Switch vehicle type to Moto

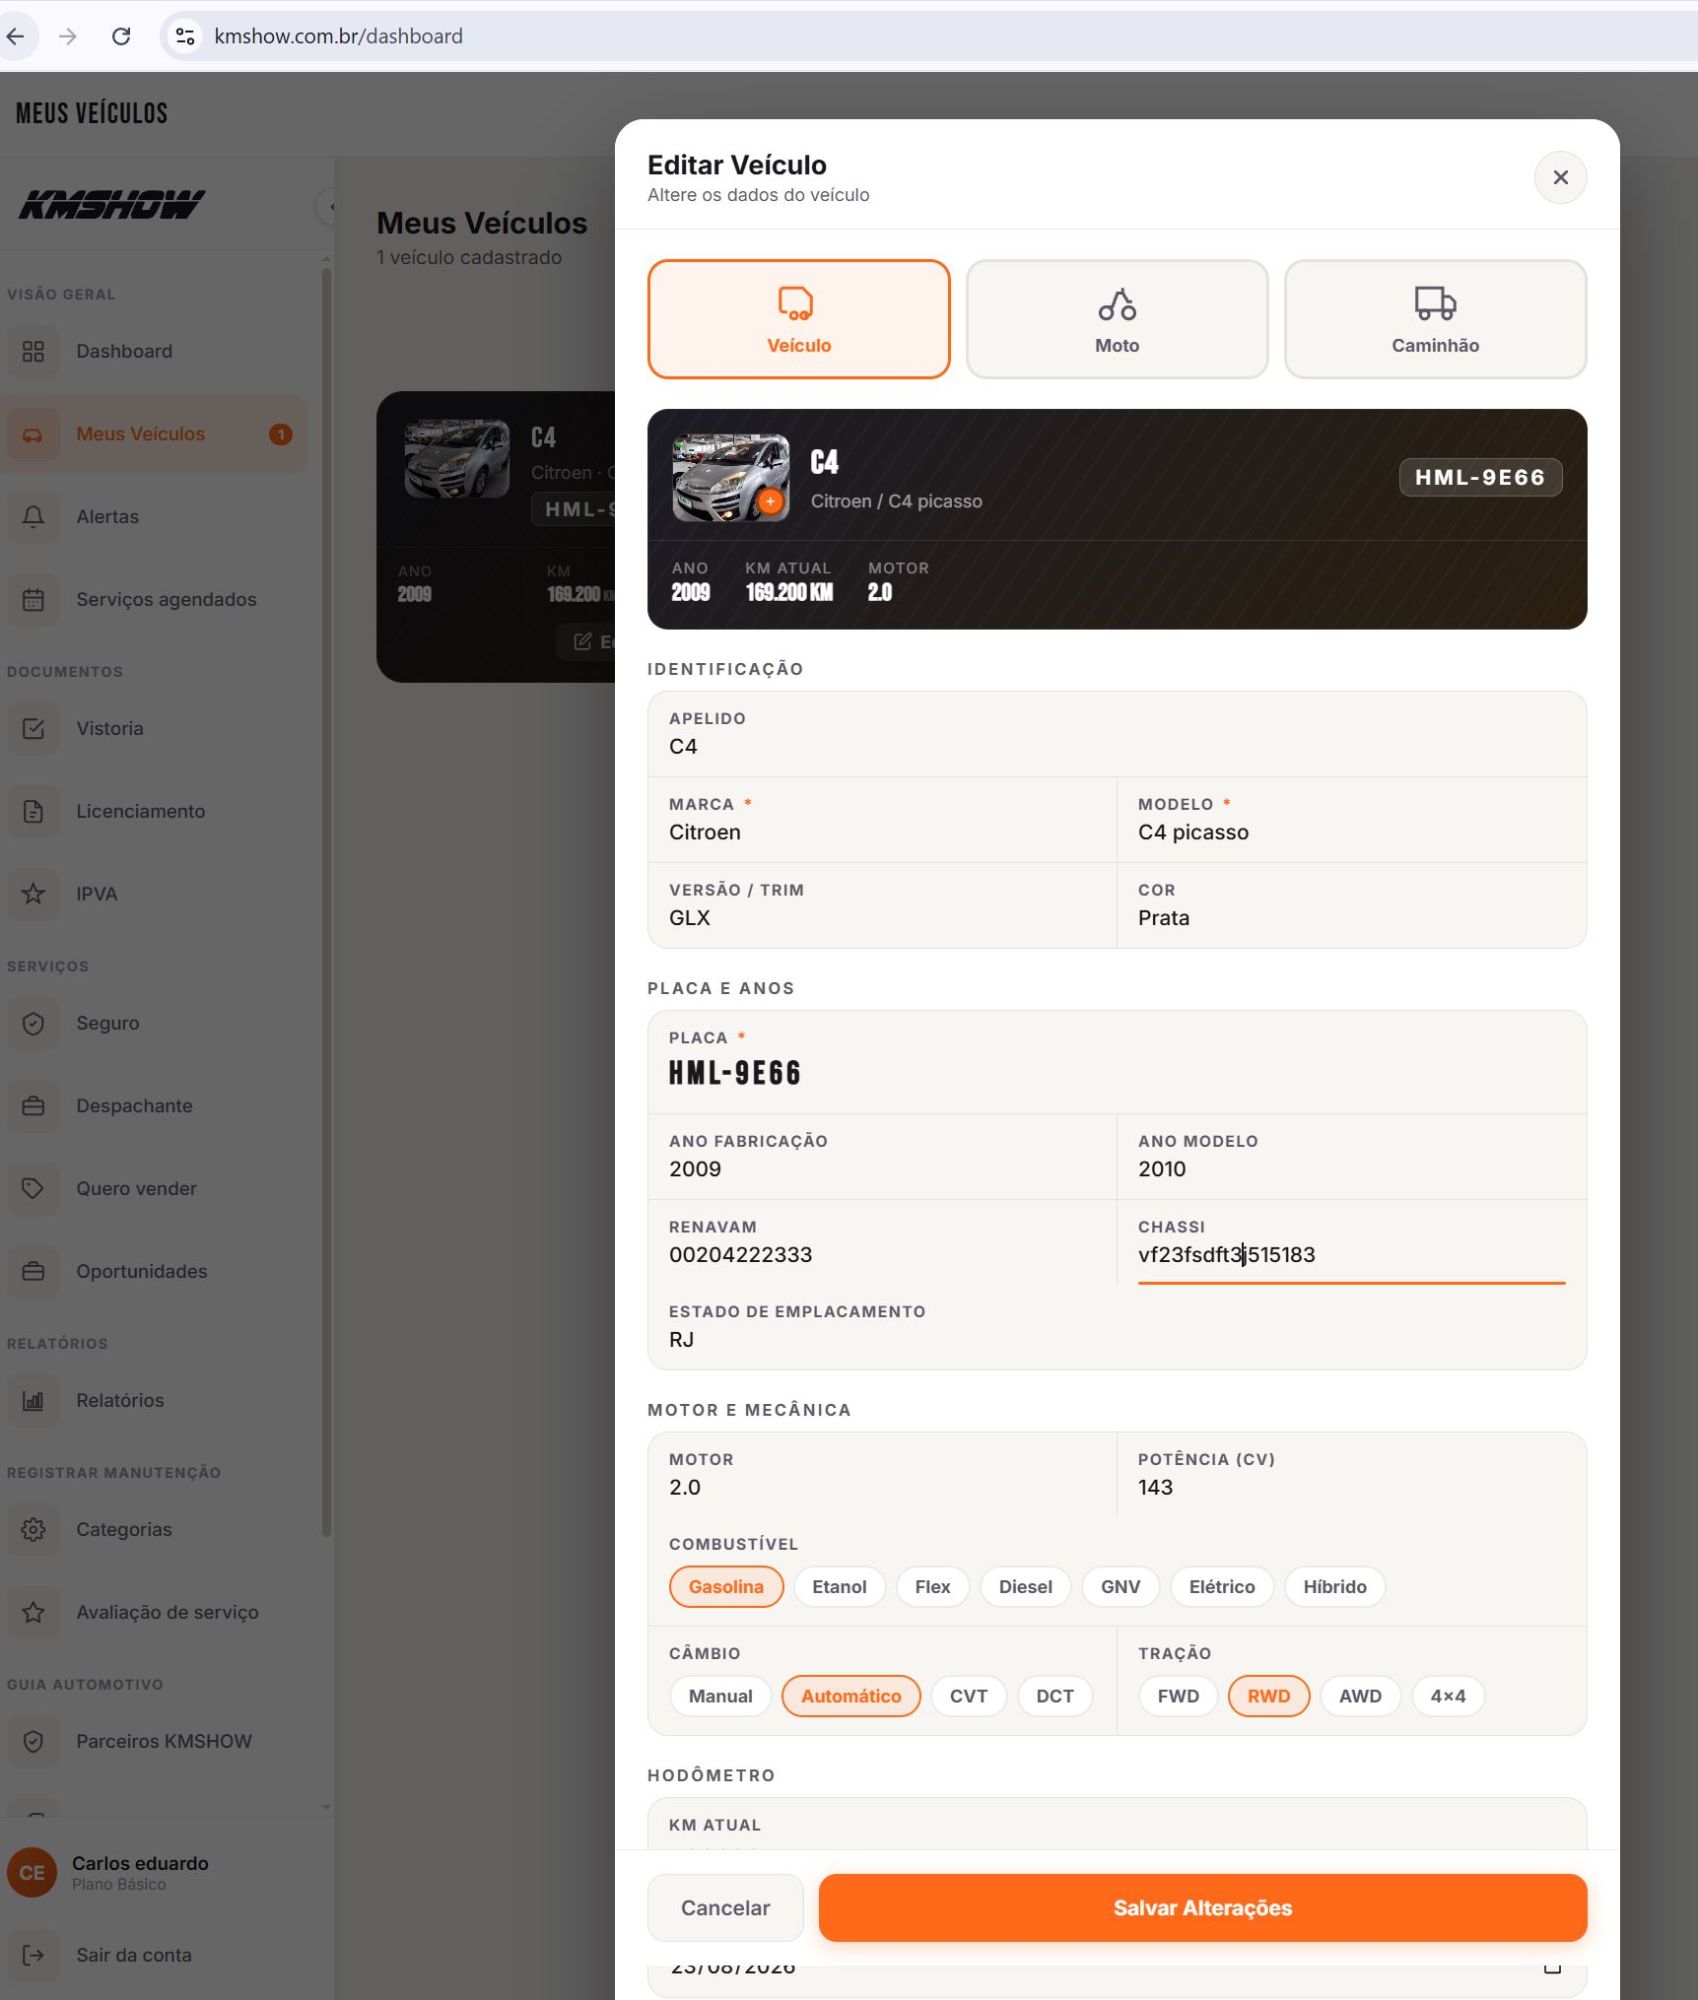pos(1117,319)
